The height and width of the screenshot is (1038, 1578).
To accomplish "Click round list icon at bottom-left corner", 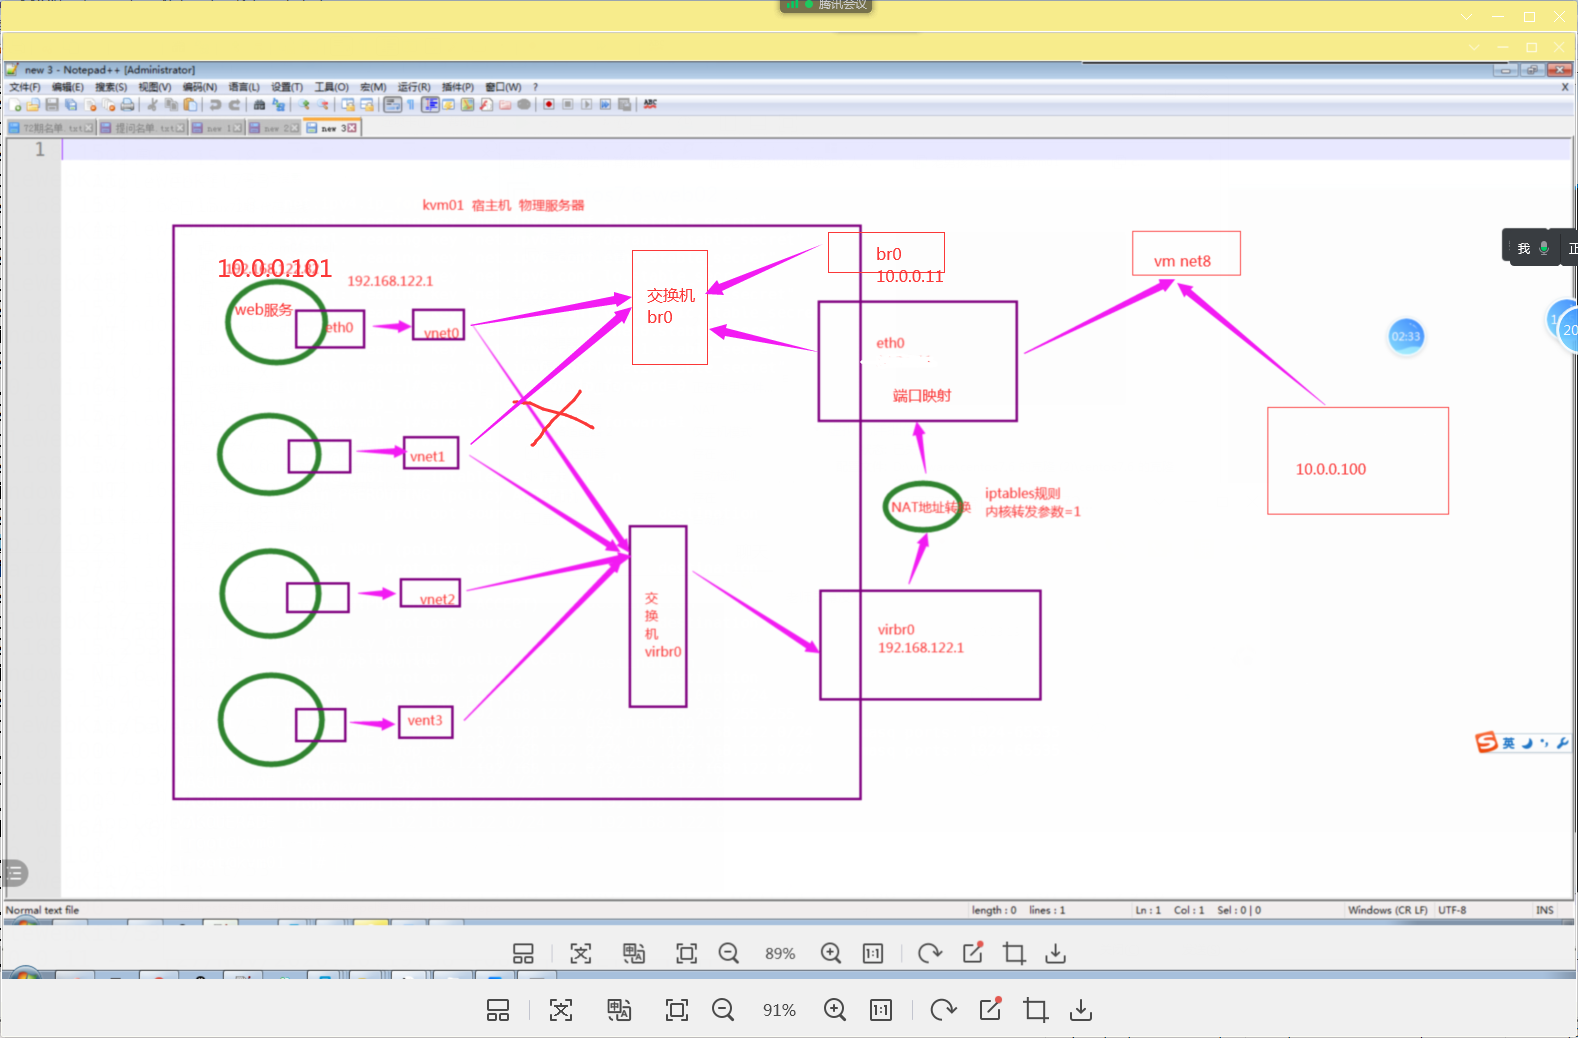I will [14, 873].
